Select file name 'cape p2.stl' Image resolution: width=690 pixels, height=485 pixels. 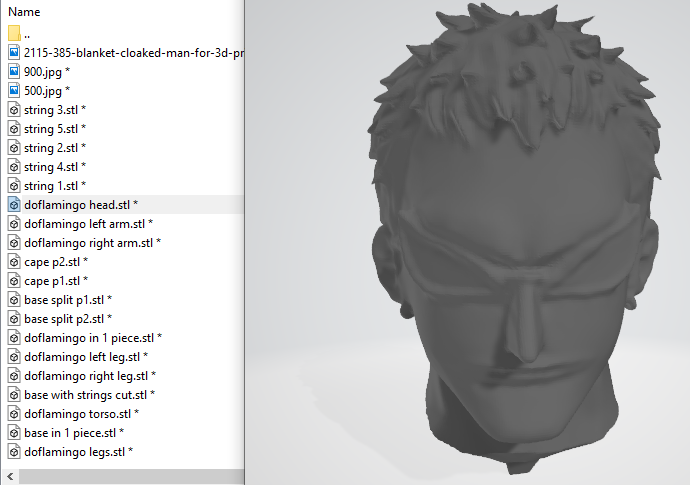tap(52, 262)
